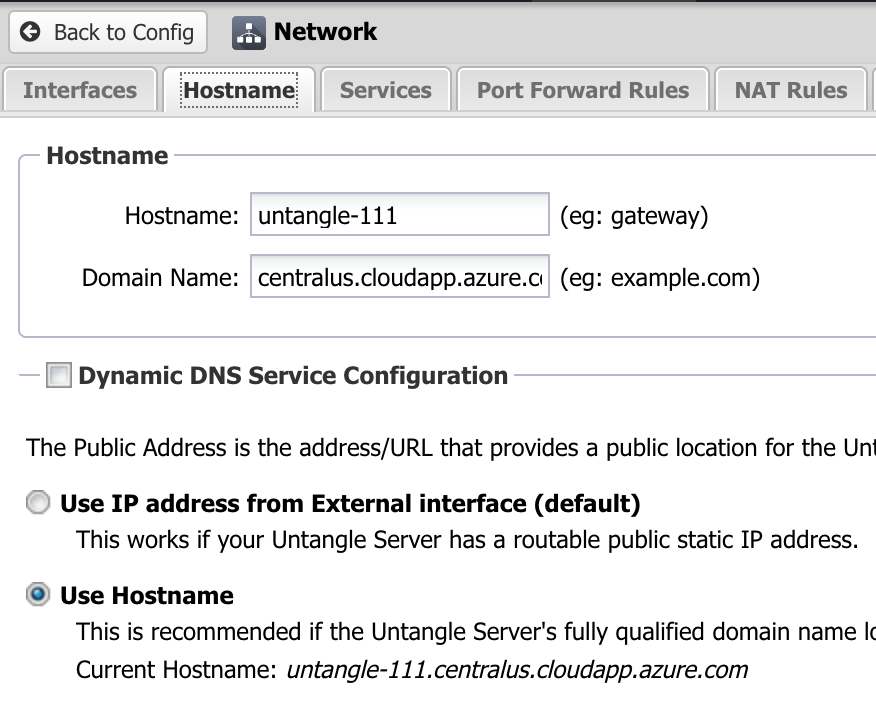The width and height of the screenshot is (876, 706).
Task: Click the back arrow icon
Action: coord(30,32)
